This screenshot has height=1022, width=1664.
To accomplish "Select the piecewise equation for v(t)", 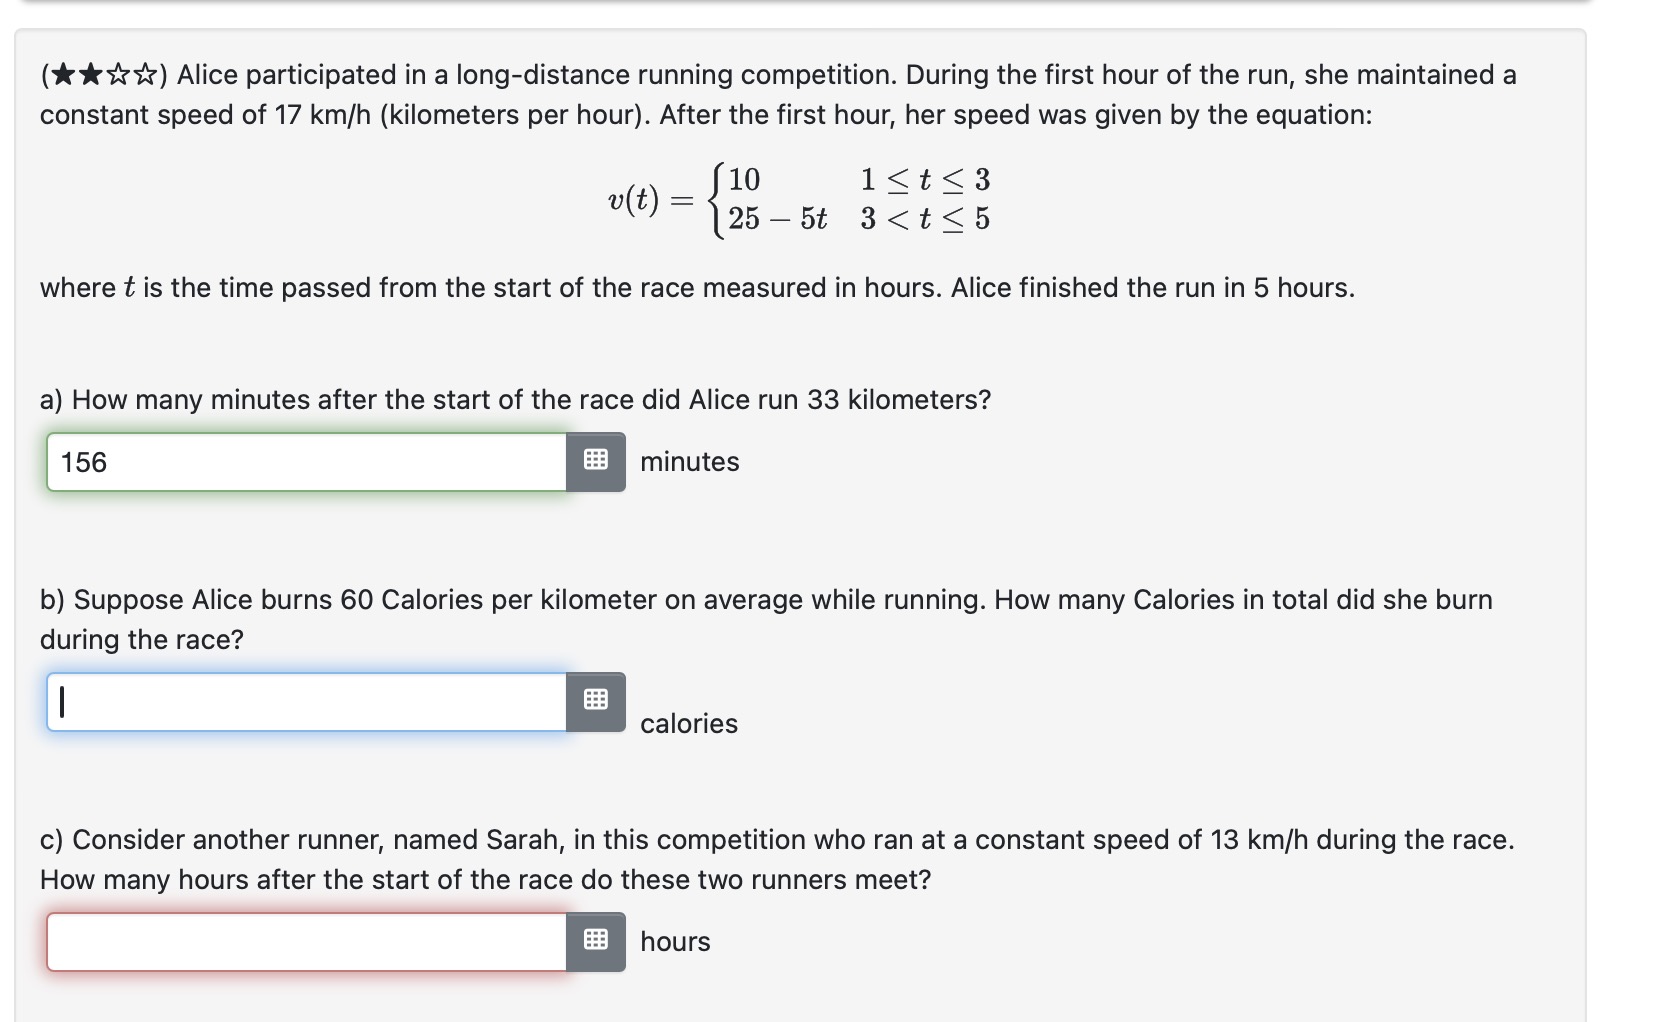I will (798, 199).
